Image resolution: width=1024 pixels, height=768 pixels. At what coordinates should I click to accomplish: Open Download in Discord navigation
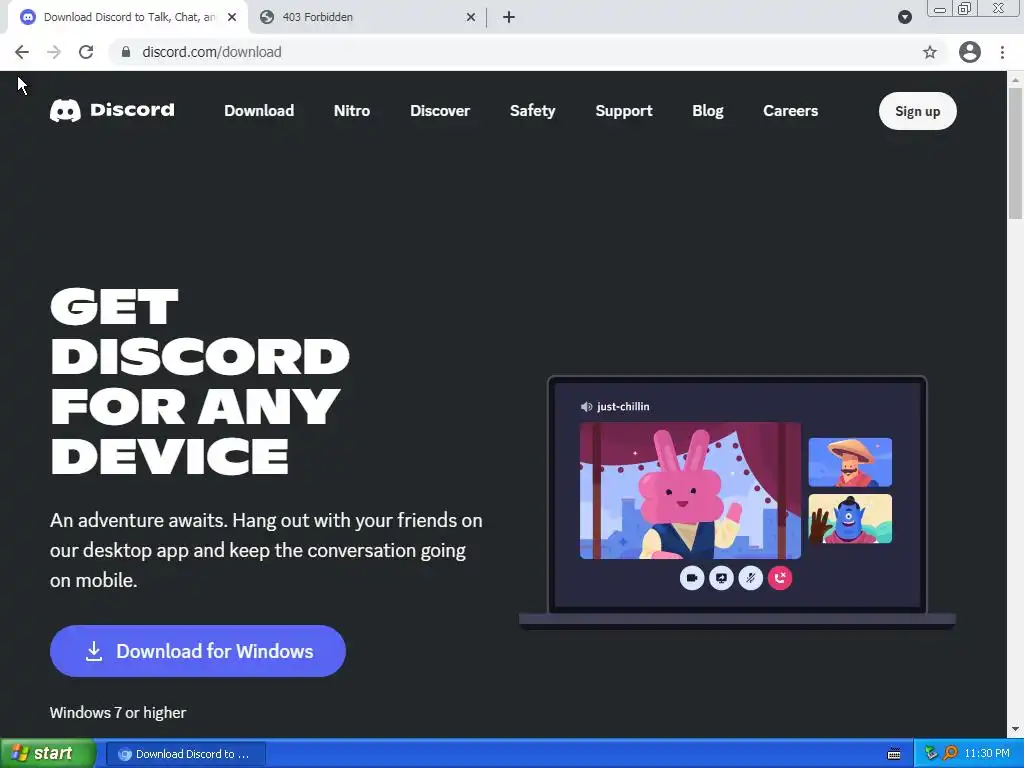[259, 111]
